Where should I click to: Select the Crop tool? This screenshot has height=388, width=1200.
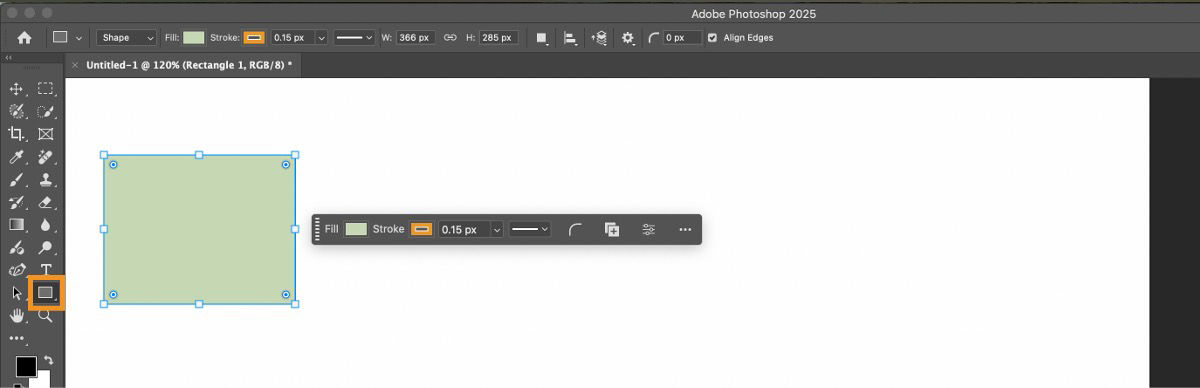click(16, 134)
